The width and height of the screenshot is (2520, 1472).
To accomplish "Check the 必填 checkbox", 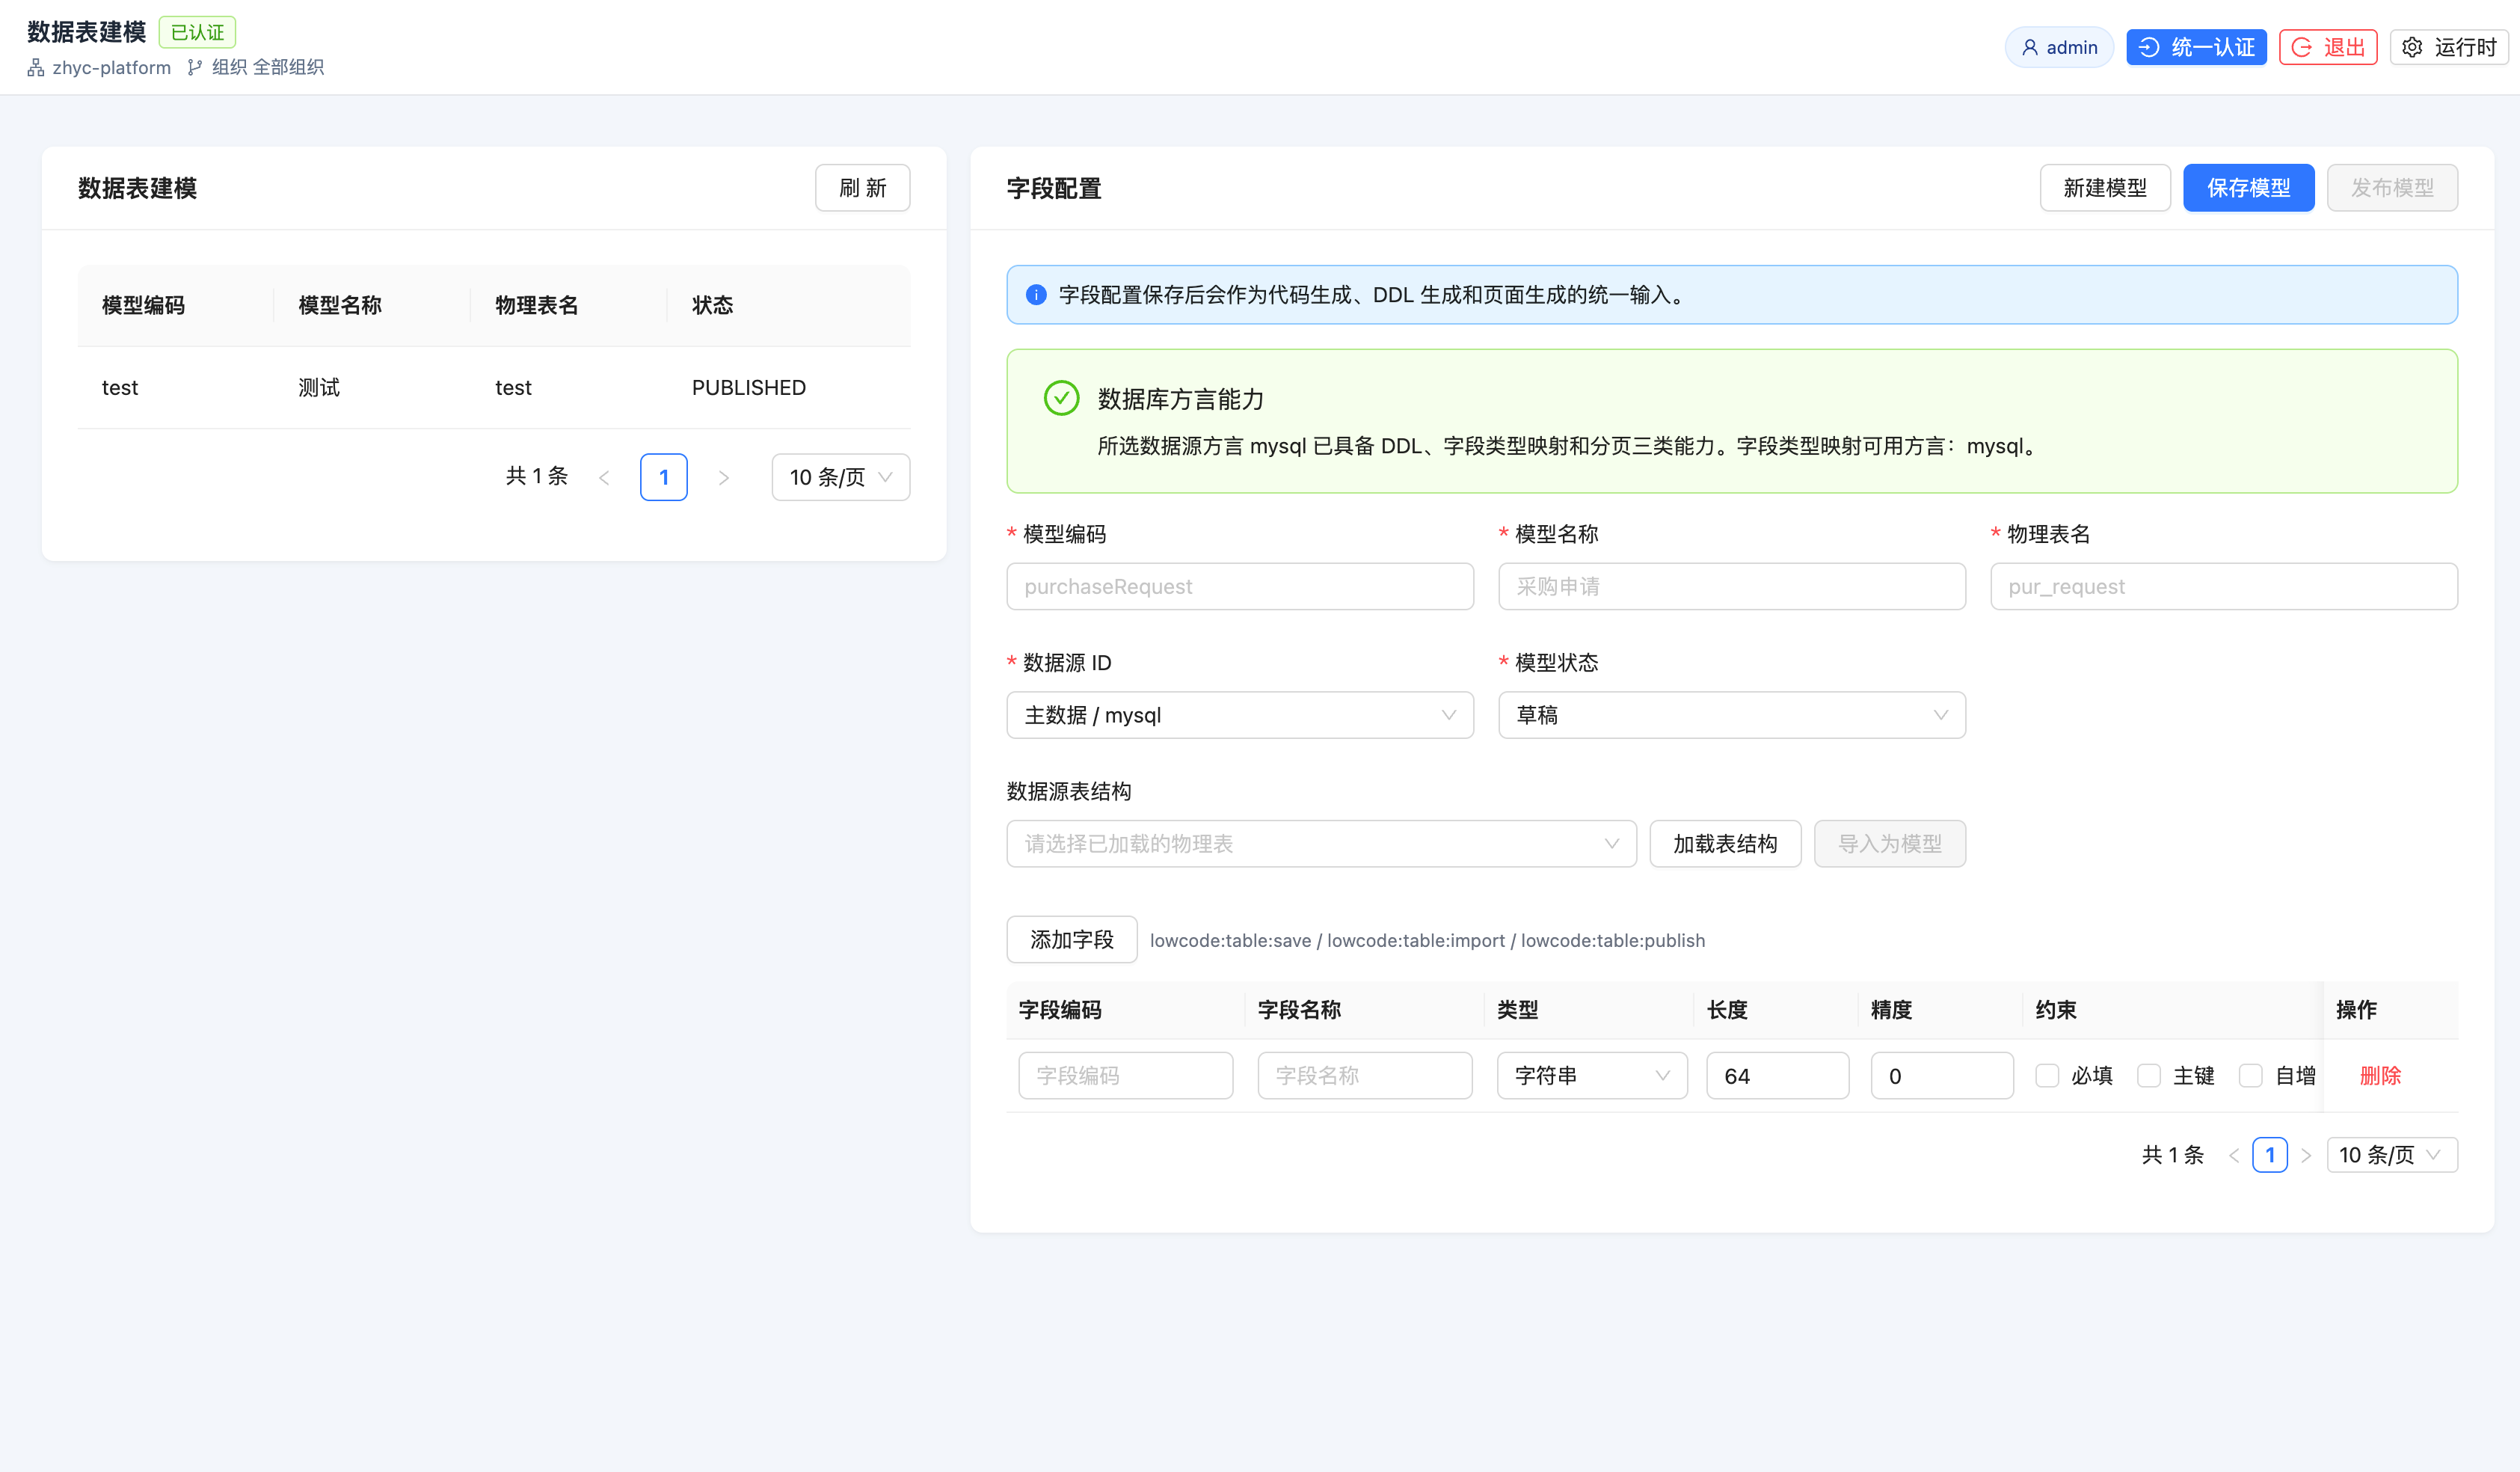I will click(x=2047, y=1075).
